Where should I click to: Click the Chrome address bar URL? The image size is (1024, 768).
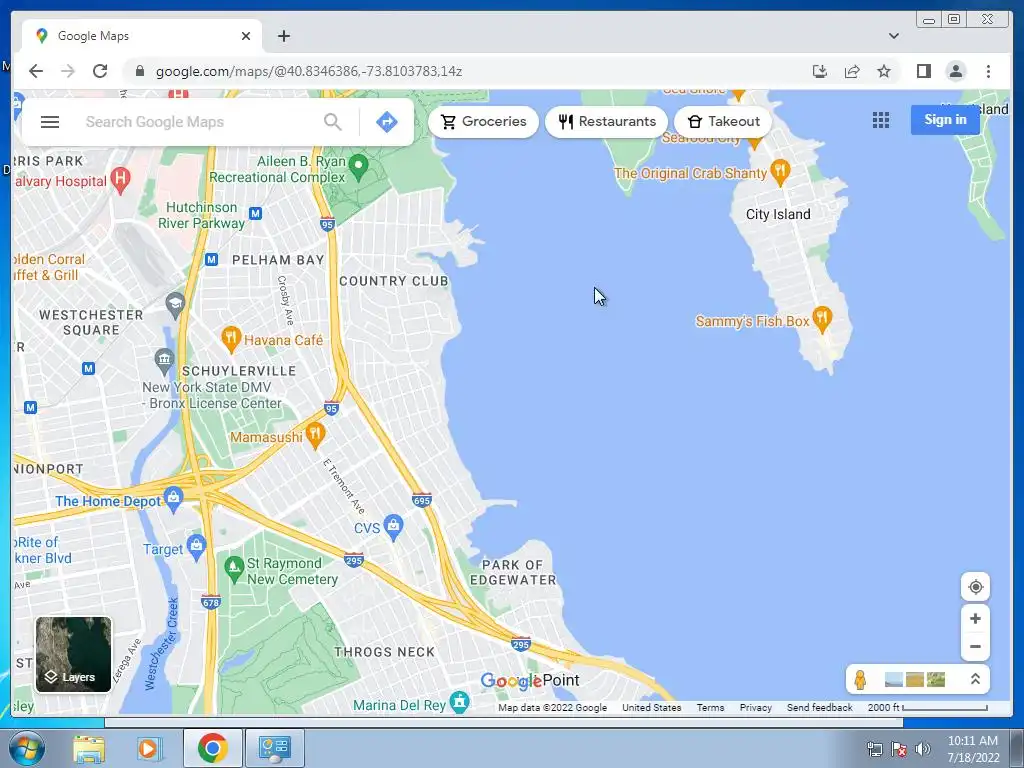coord(308,71)
